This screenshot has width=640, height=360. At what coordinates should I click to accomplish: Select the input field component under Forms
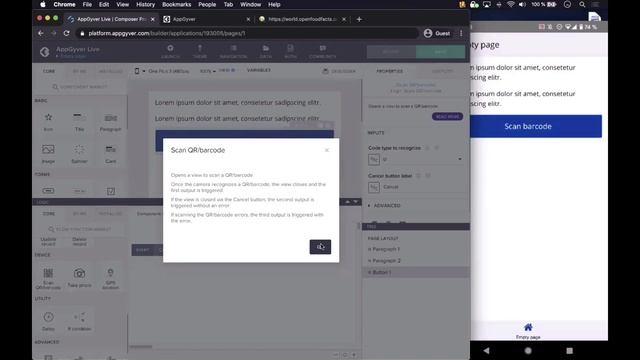pyautogui.click(x=48, y=191)
